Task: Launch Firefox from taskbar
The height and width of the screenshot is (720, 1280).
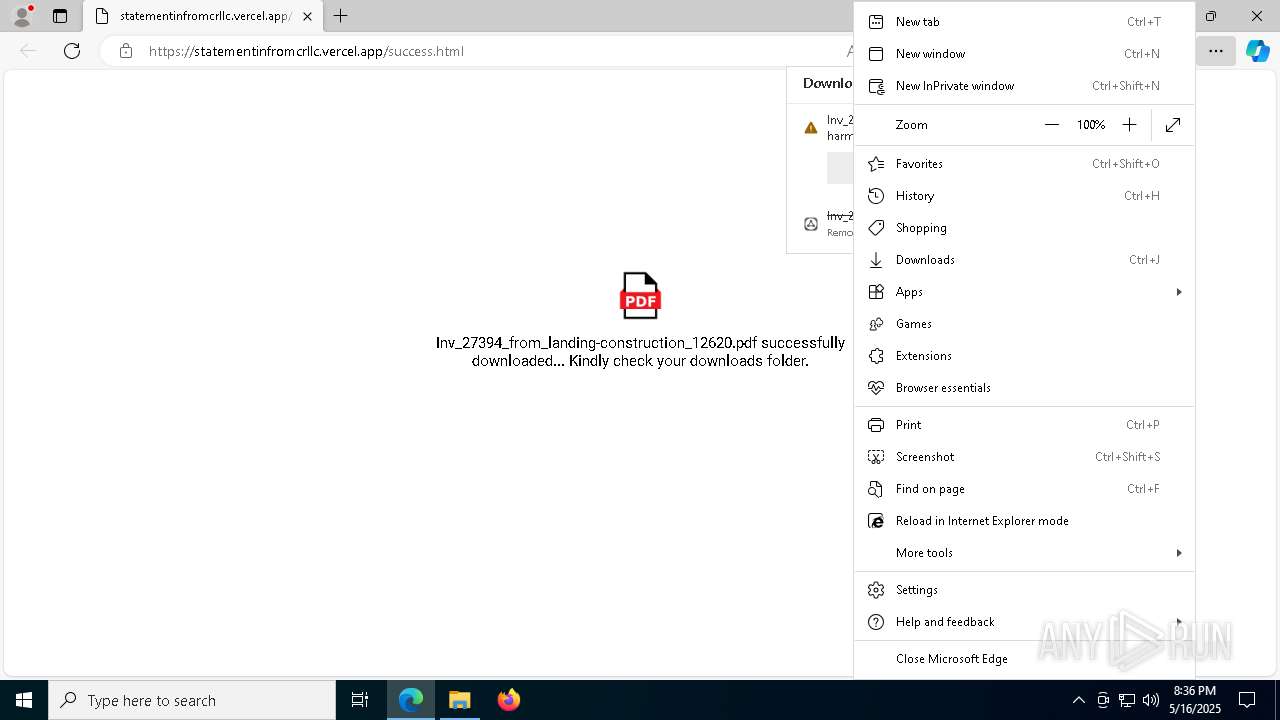Action: 509,700
